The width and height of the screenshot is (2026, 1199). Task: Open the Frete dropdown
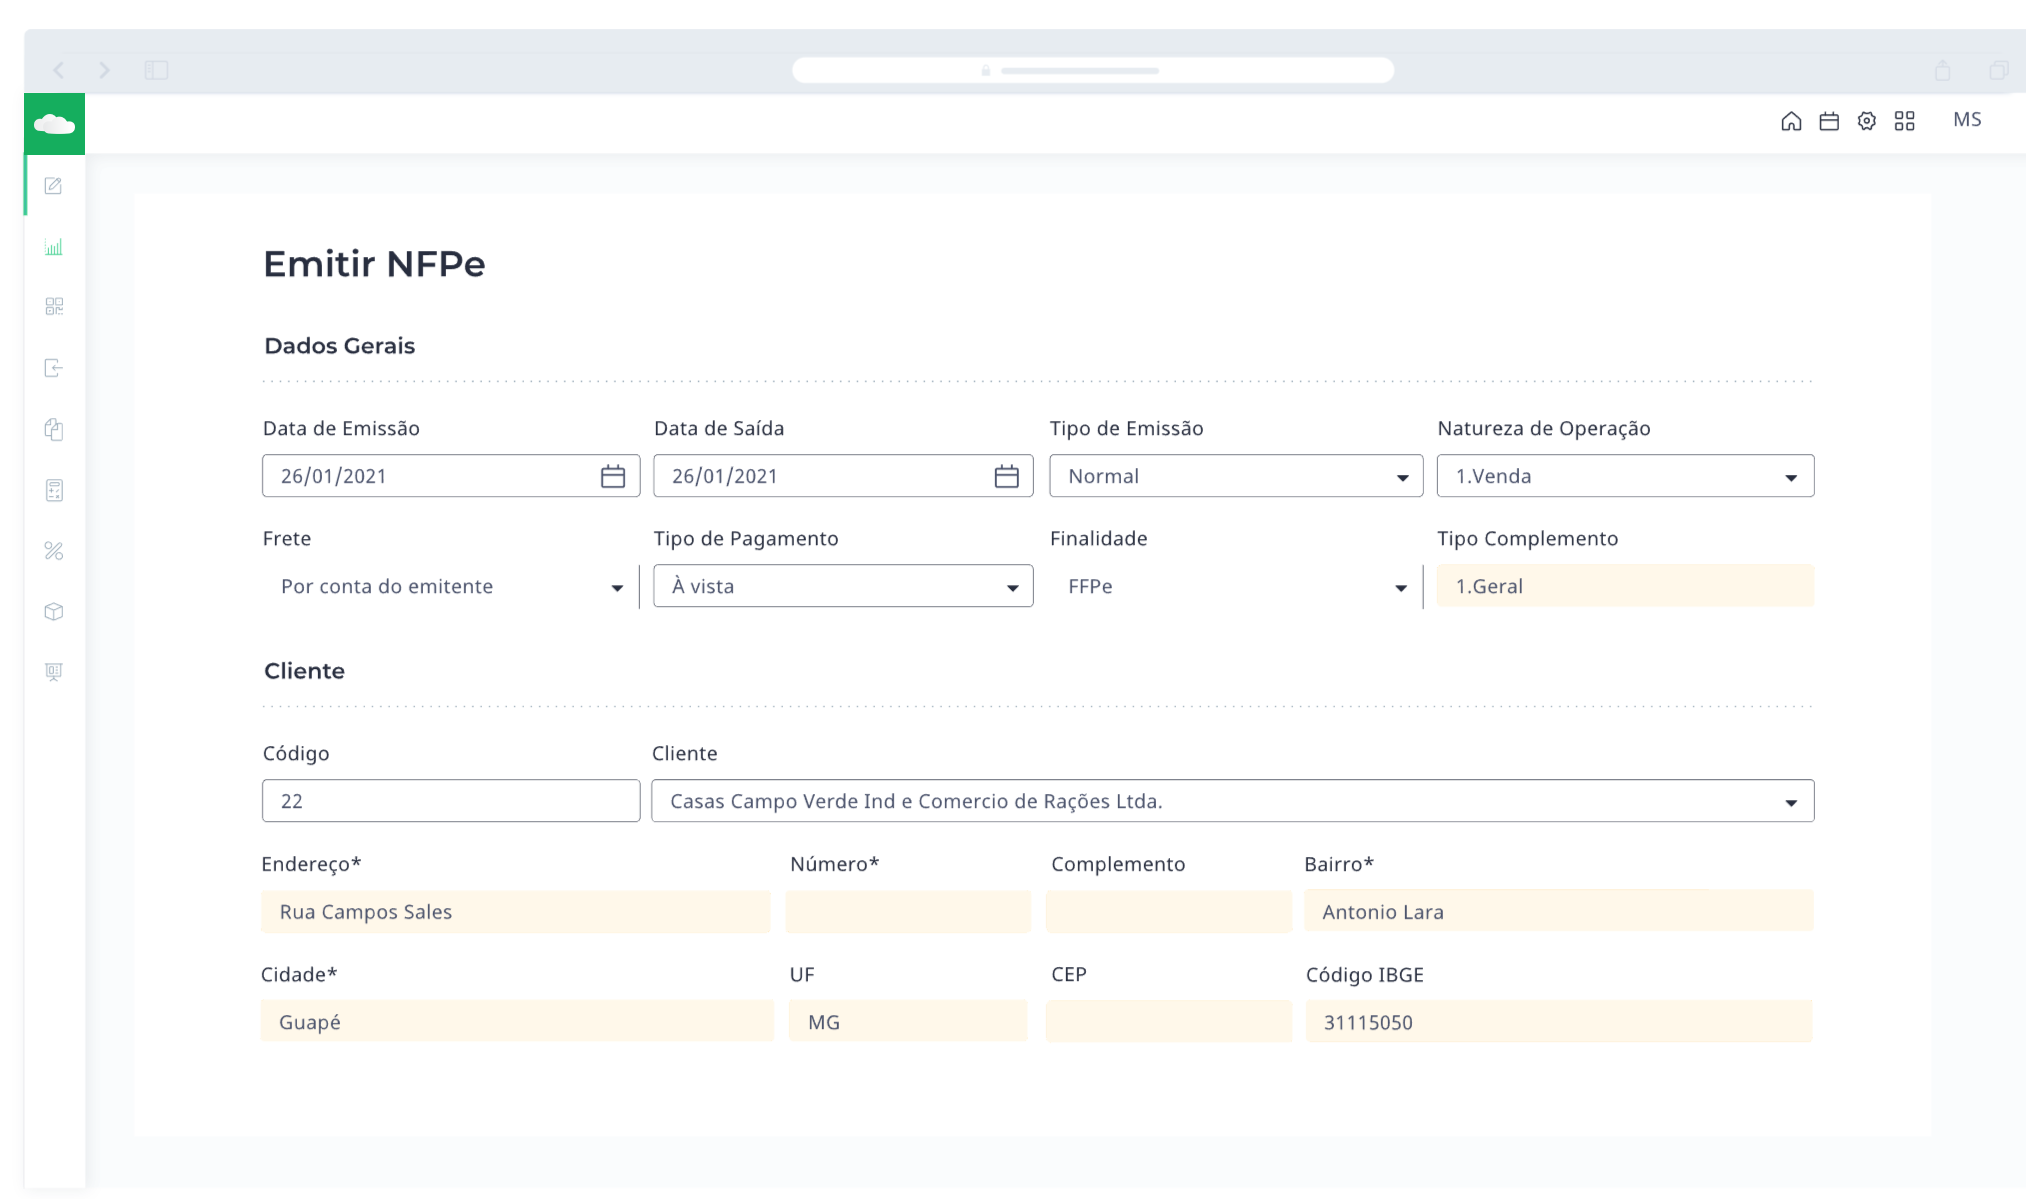pos(450,586)
